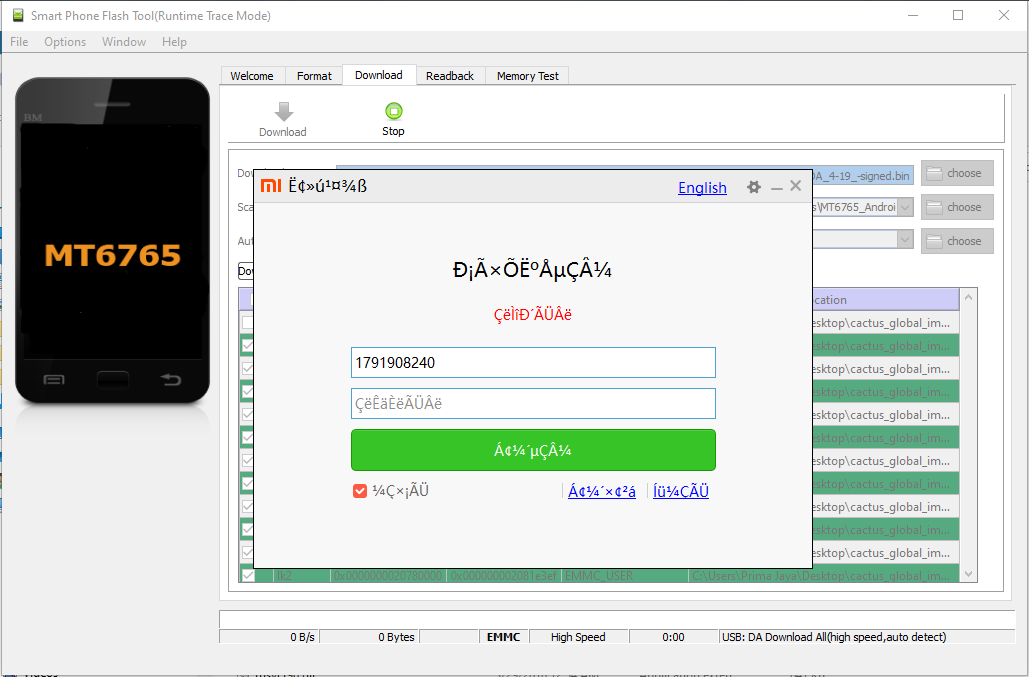Click the left blue link under login button
The height and width of the screenshot is (677, 1029).
[602, 491]
